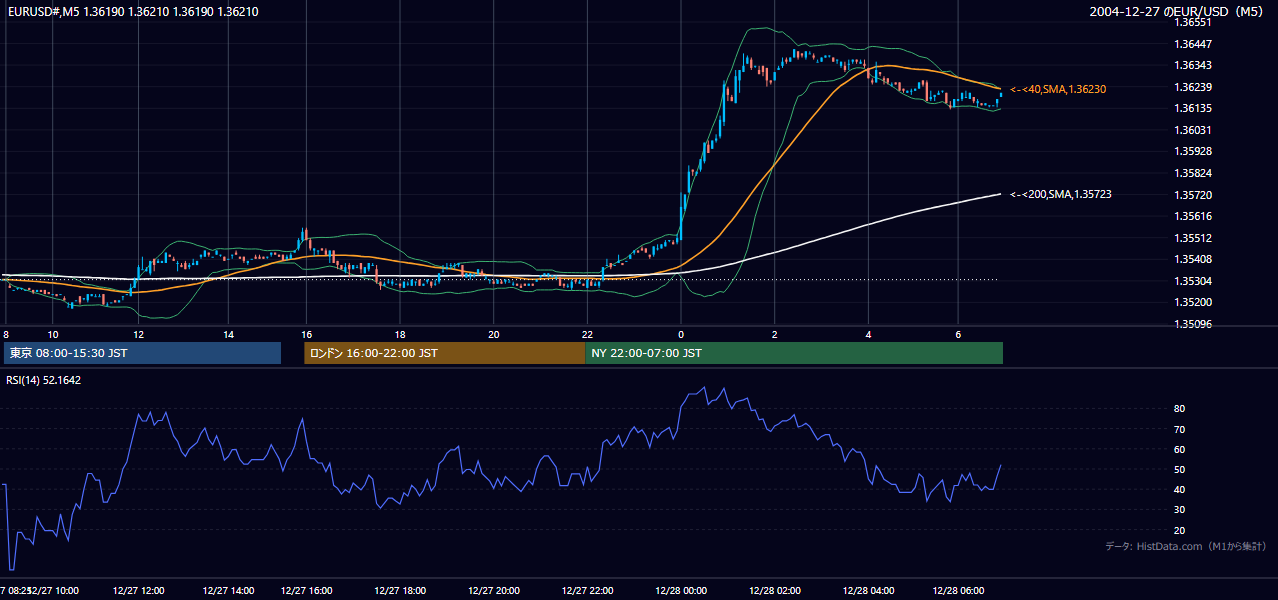
Task: Click price axis label 1.36135
Action: pyautogui.click(x=1193, y=108)
